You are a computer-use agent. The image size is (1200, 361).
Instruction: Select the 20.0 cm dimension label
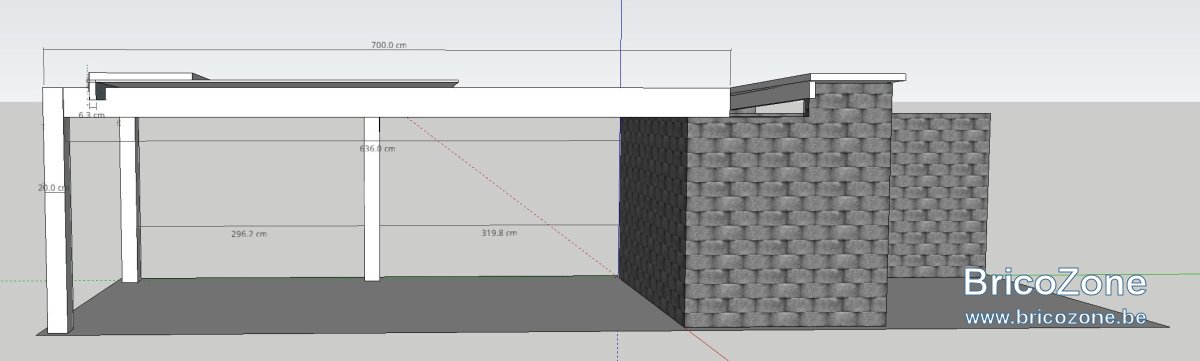click(x=52, y=187)
